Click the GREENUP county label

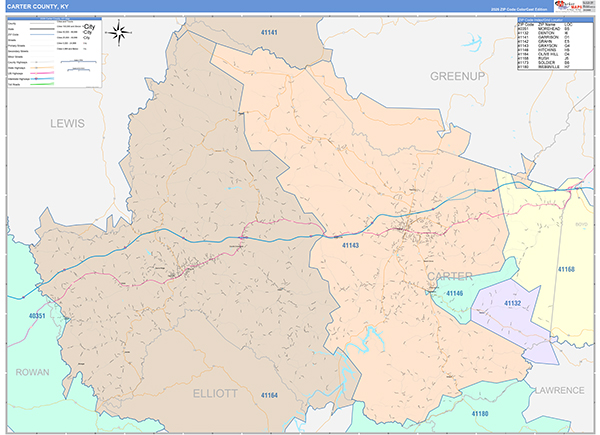455,75
